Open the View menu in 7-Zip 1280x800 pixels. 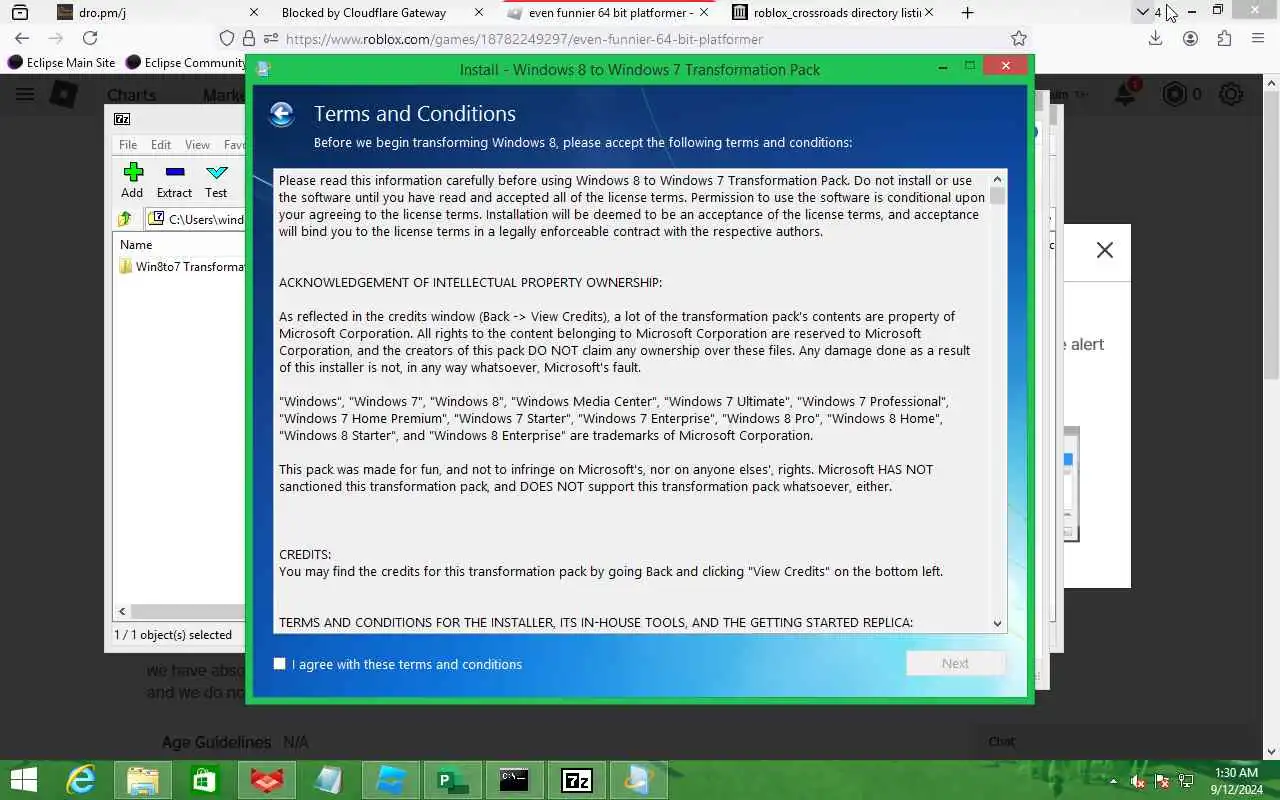tap(197, 145)
